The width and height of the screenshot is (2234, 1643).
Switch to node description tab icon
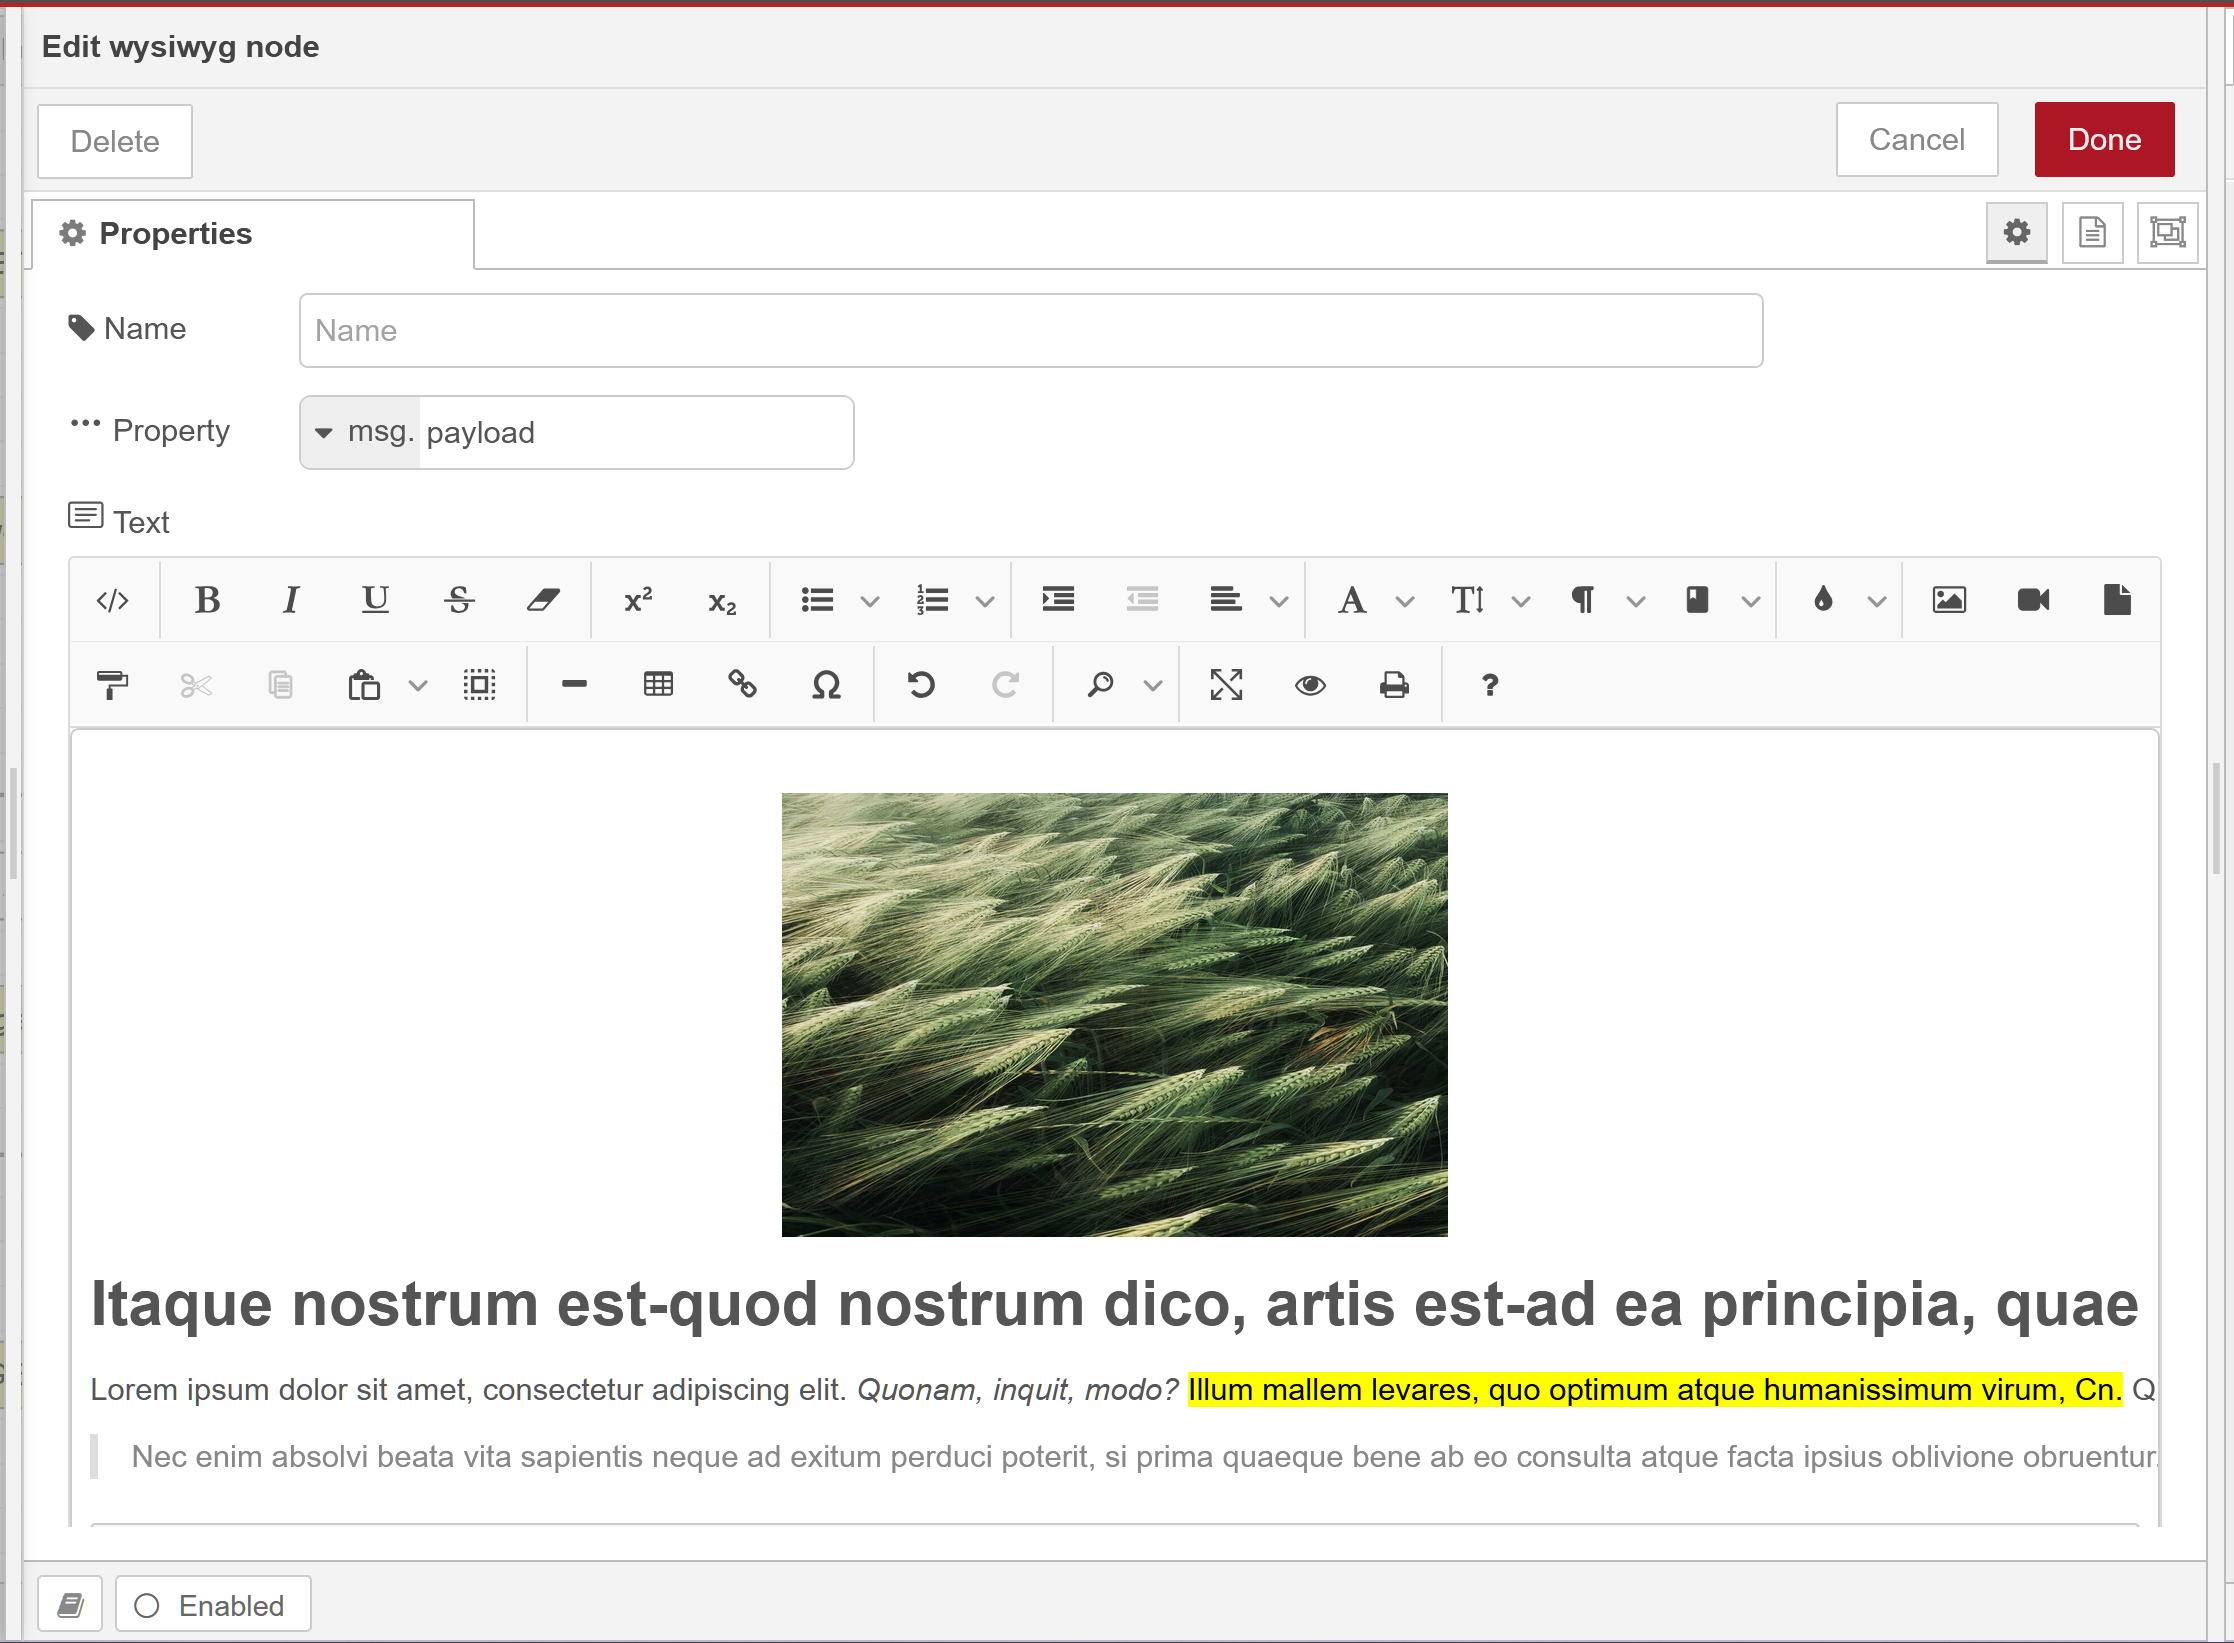pyautogui.click(x=2092, y=233)
